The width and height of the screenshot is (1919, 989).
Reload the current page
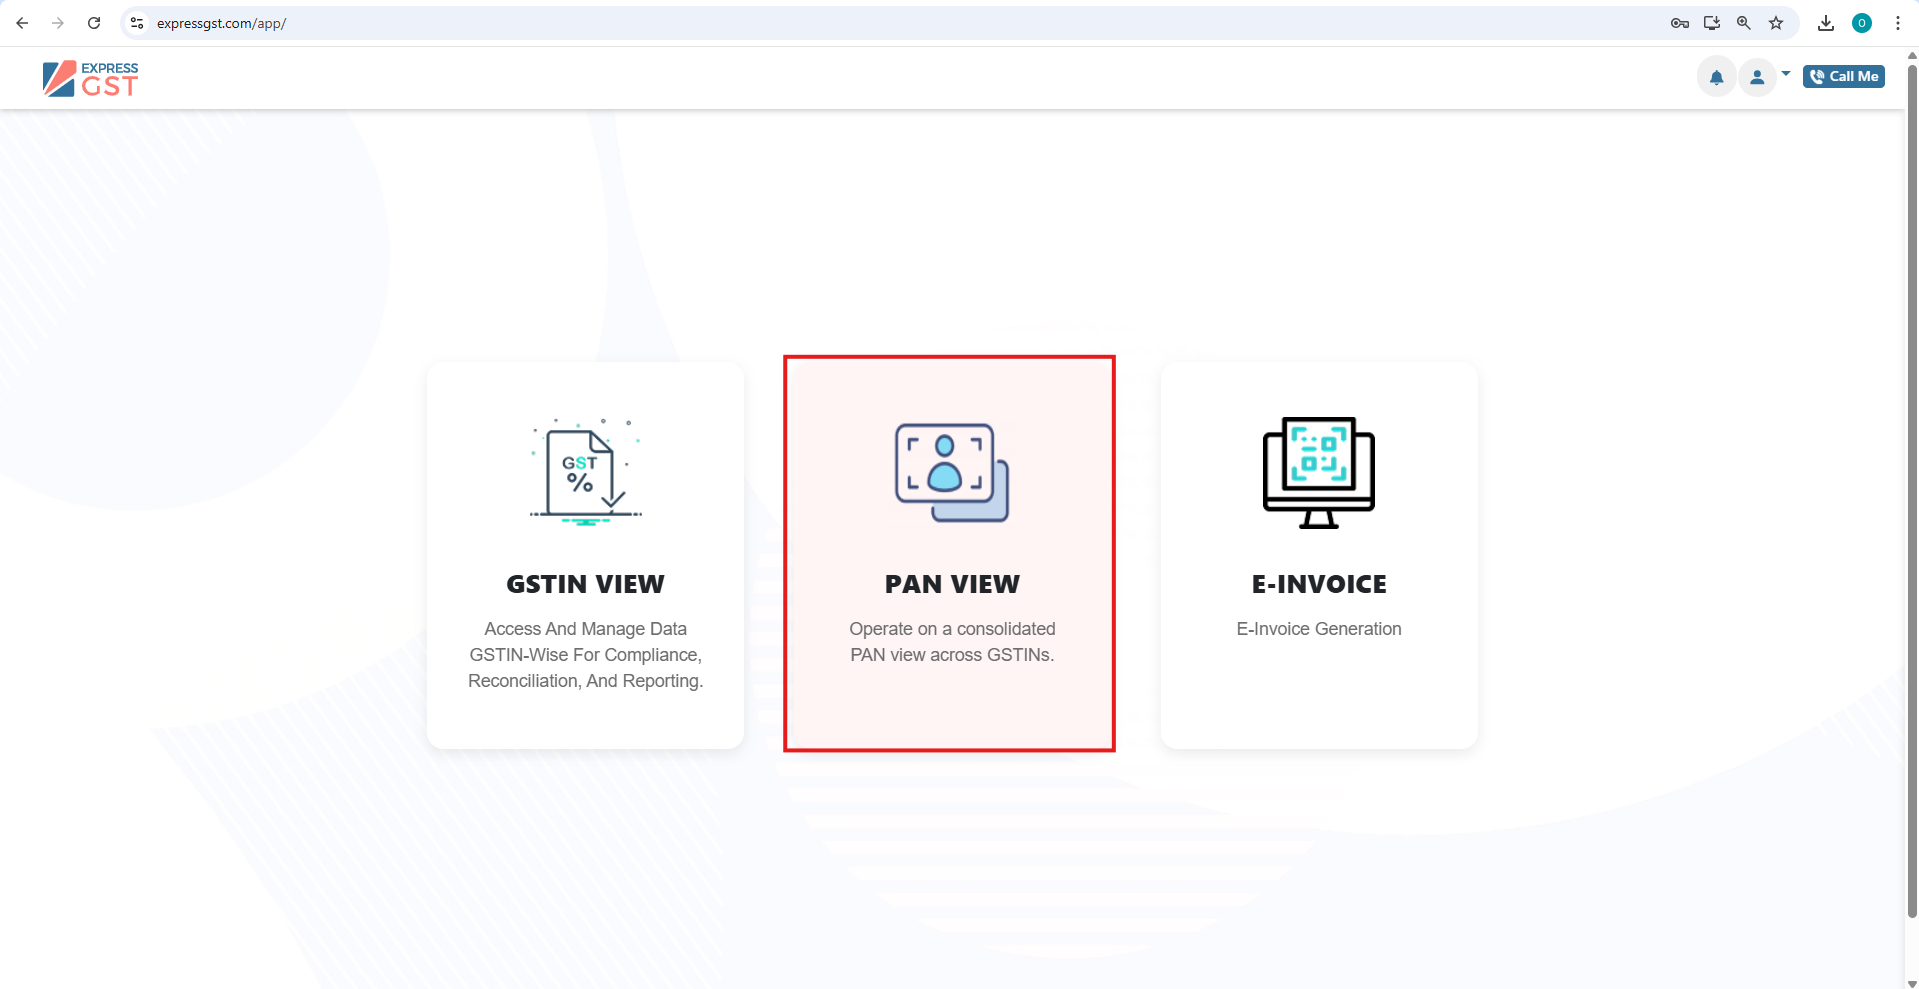94,23
